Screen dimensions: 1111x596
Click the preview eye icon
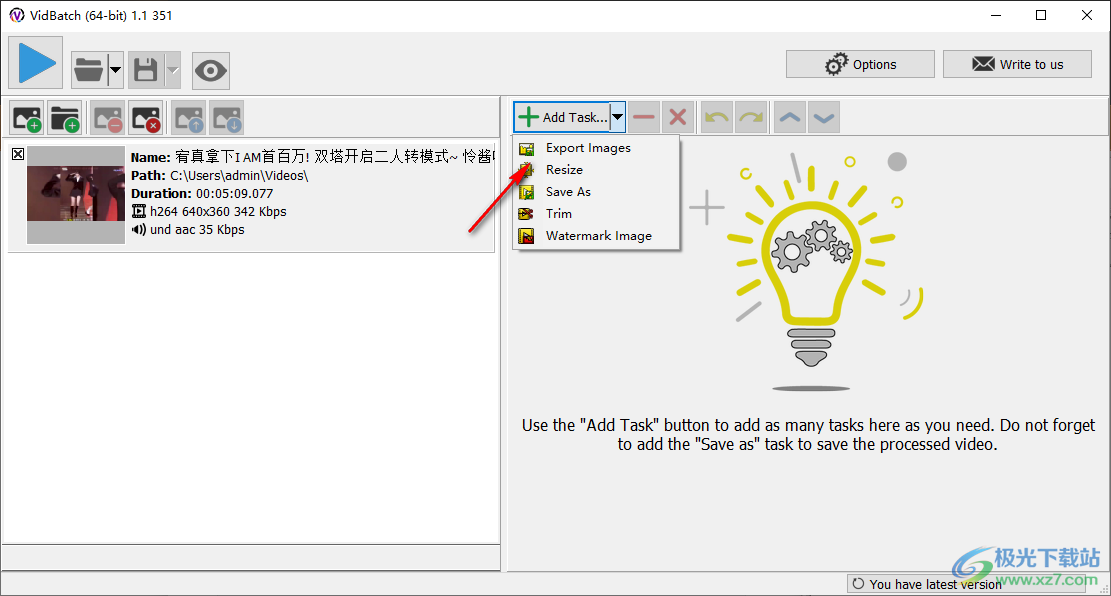pos(211,70)
